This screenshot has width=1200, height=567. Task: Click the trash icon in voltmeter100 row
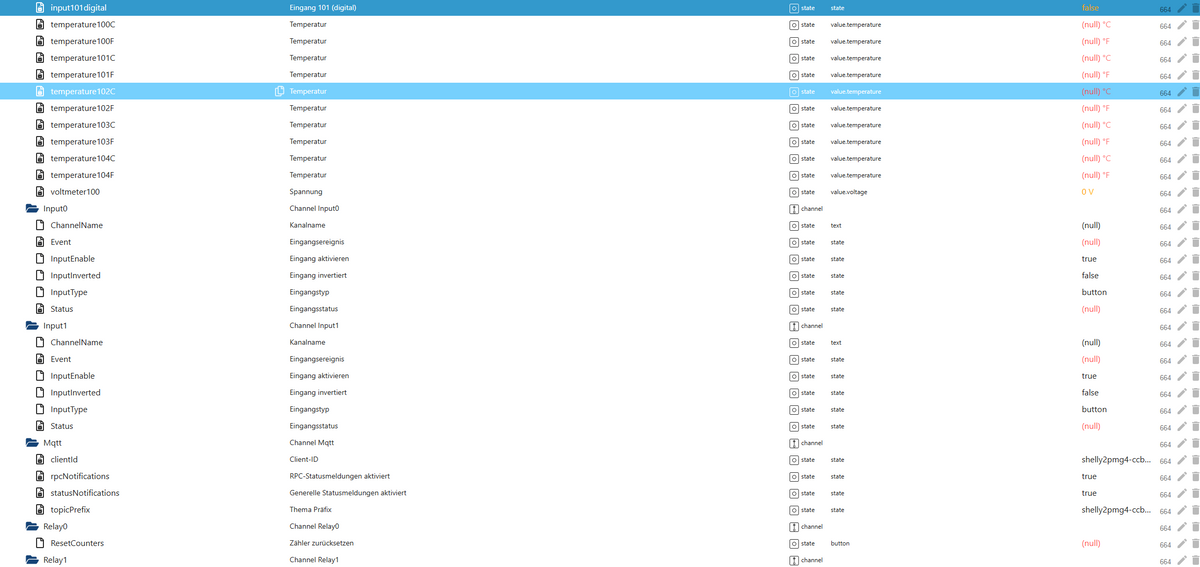[1195, 192]
